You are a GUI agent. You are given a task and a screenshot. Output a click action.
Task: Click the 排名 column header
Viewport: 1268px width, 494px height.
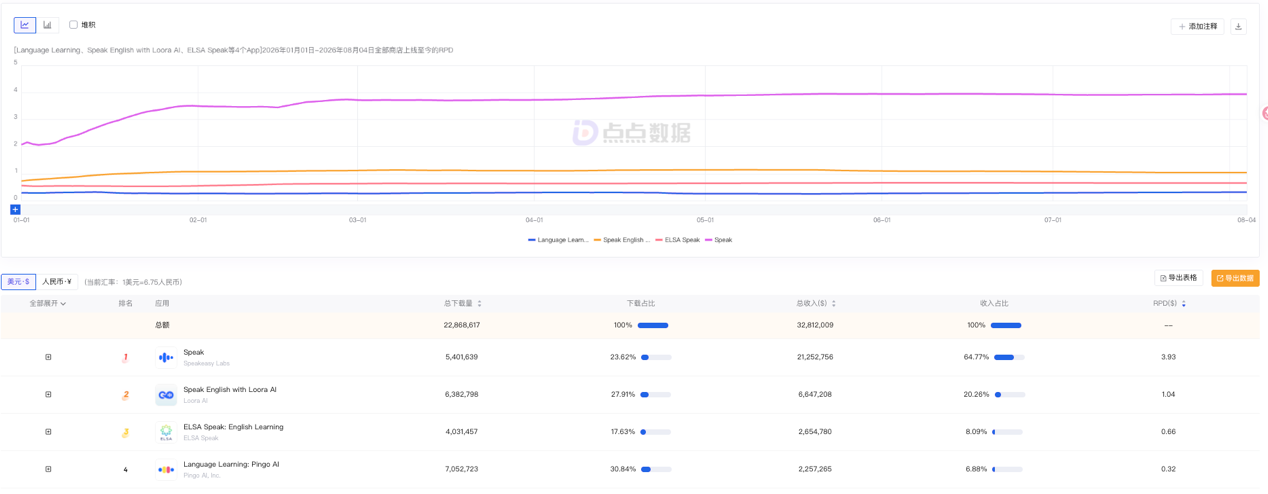click(125, 303)
